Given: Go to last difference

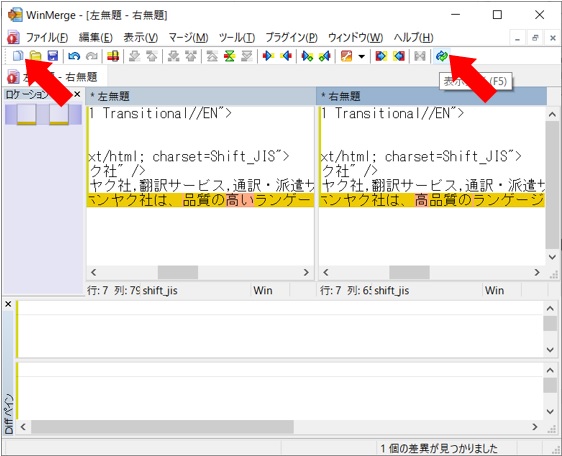Looking at the screenshot, I should pyautogui.click(x=247, y=56).
